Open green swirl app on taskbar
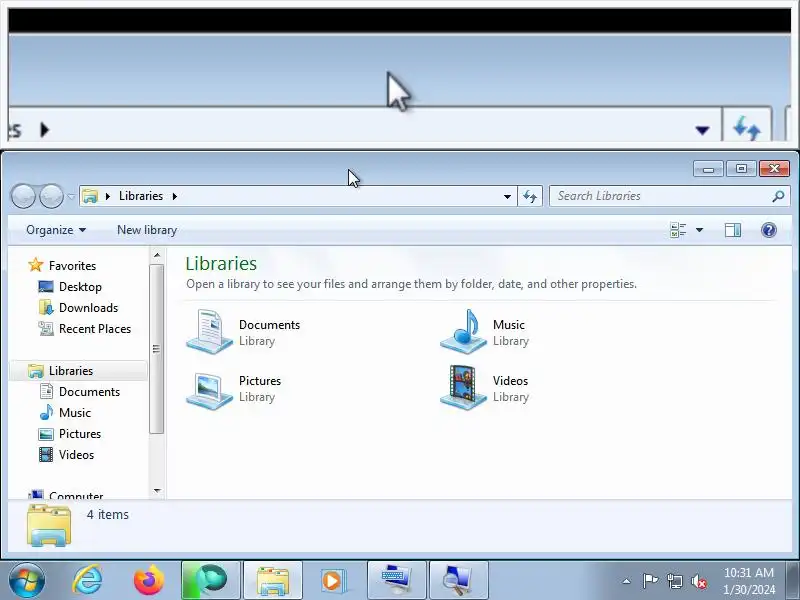The width and height of the screenshot is (800, 600). (x=211, y=580)
